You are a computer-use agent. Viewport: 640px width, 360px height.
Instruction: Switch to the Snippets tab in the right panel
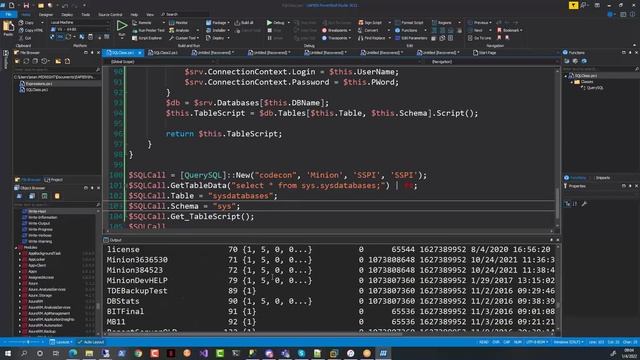(602, 178)
